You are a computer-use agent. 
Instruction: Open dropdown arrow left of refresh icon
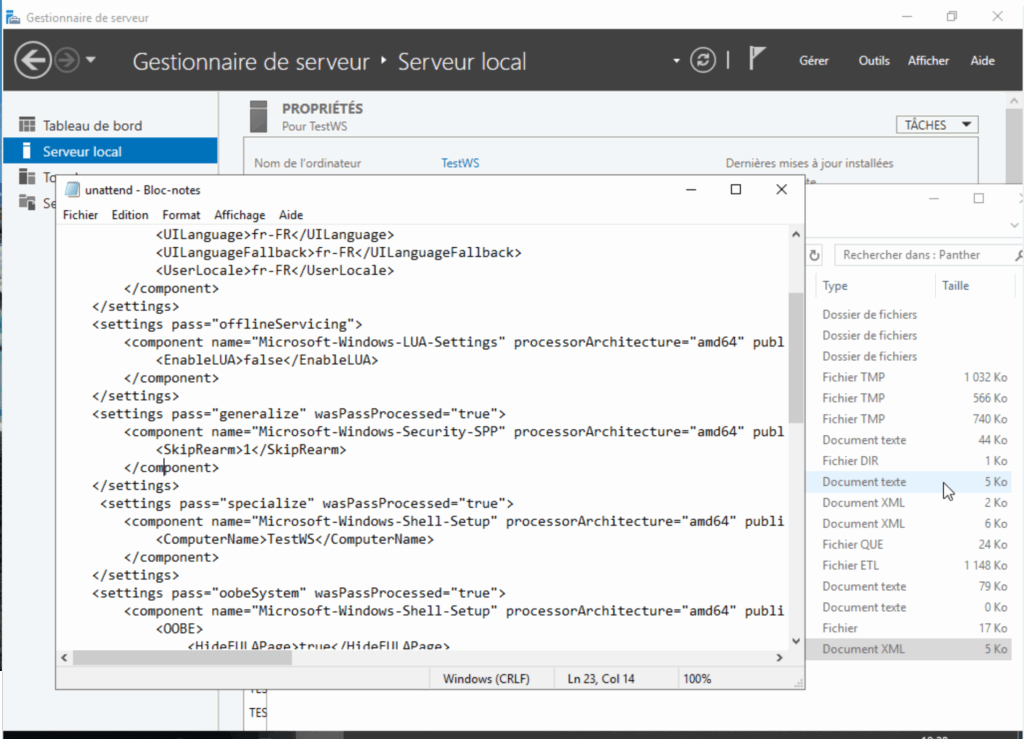point(677,61)
